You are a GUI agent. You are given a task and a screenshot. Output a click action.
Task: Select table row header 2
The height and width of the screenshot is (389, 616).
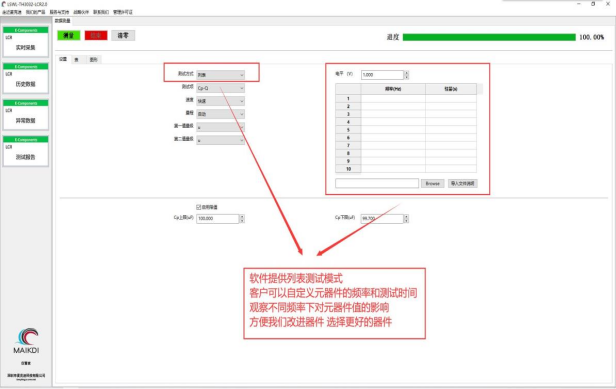coord(348,106)
